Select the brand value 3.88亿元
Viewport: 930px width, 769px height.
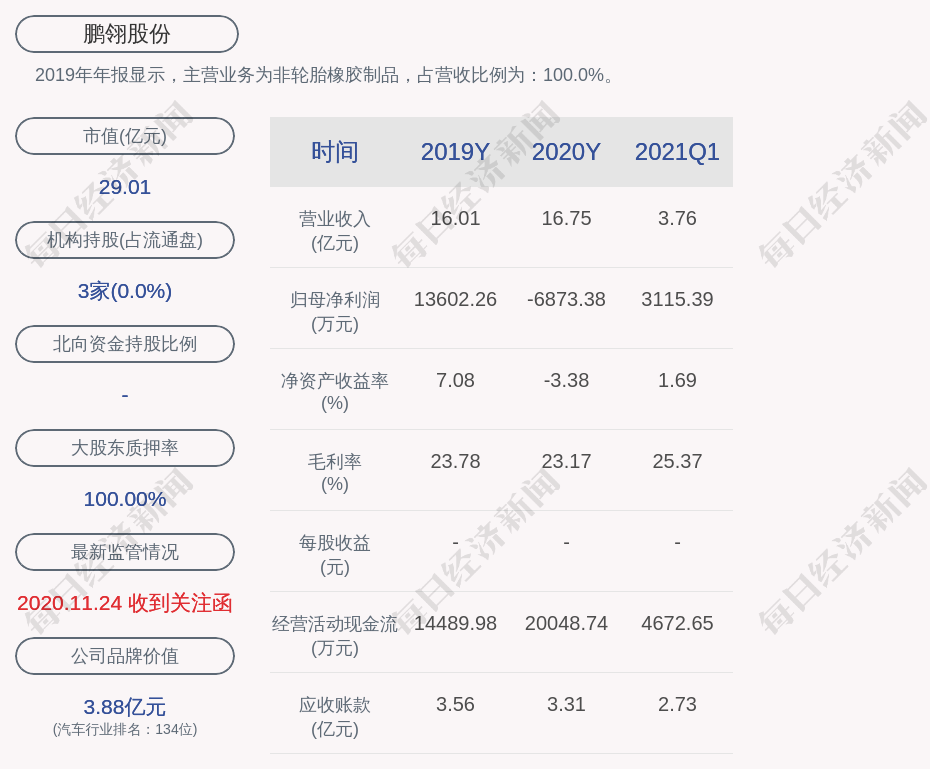coord(125,707)
